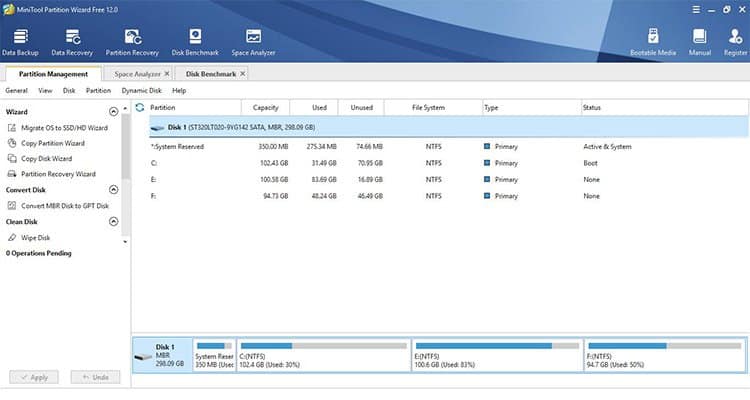The width and height of the screenshot is (750, 400).
Task: Switch to Partition Management tab
Action: click(53, 74)
